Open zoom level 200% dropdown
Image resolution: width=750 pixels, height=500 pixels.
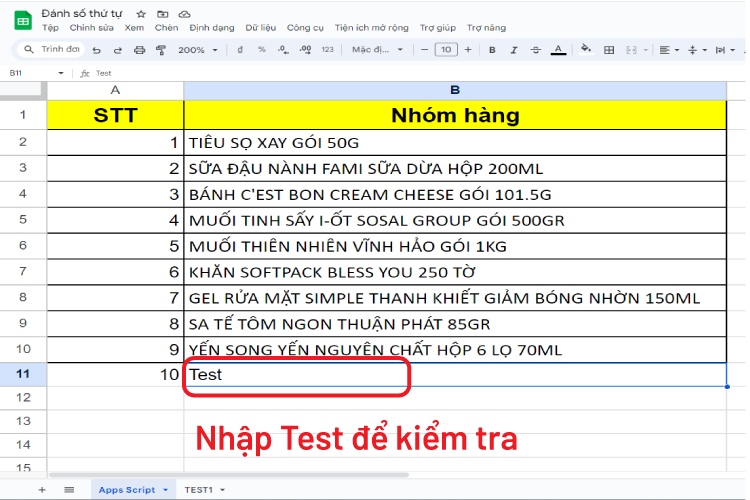198,50
